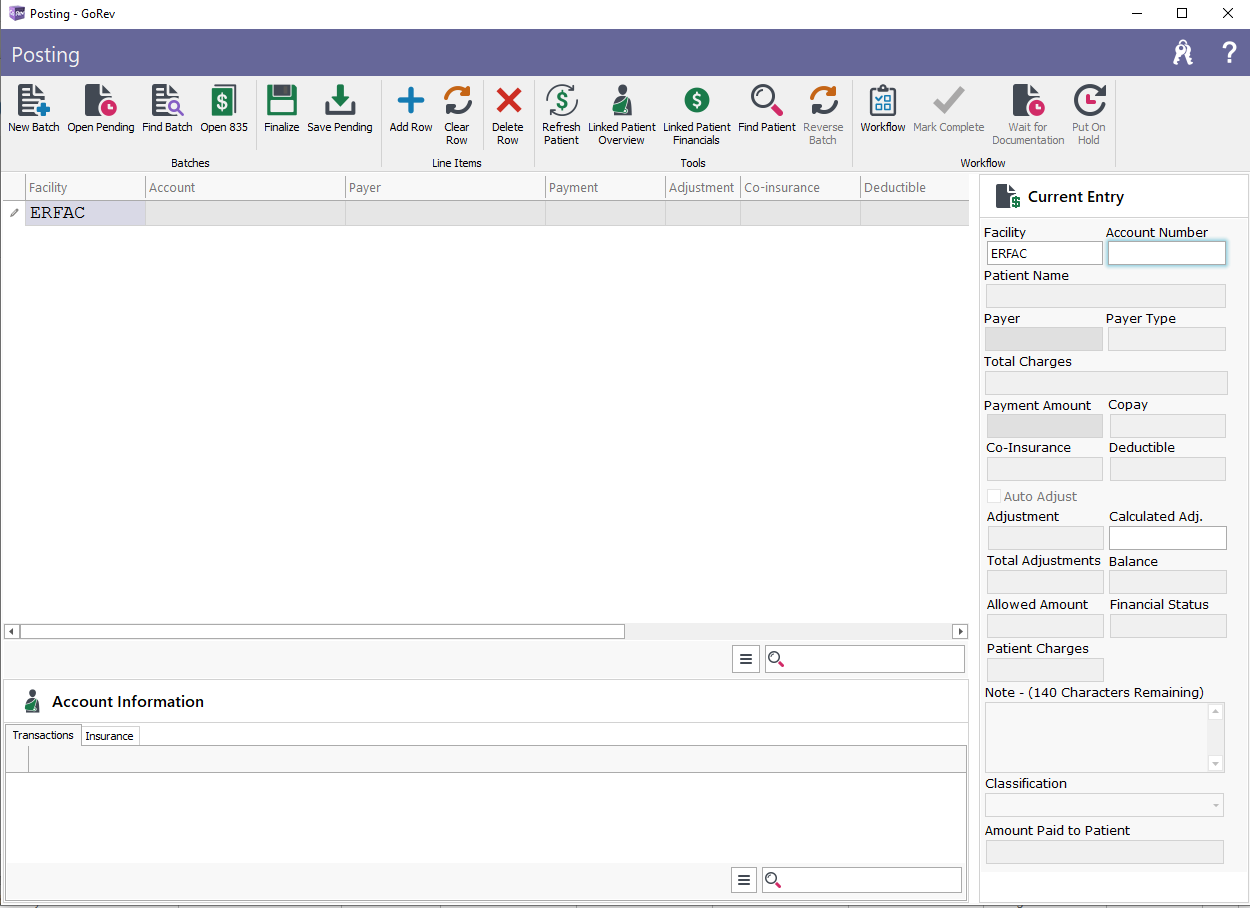Click Mark Complete checkmark

click(949, 108)
